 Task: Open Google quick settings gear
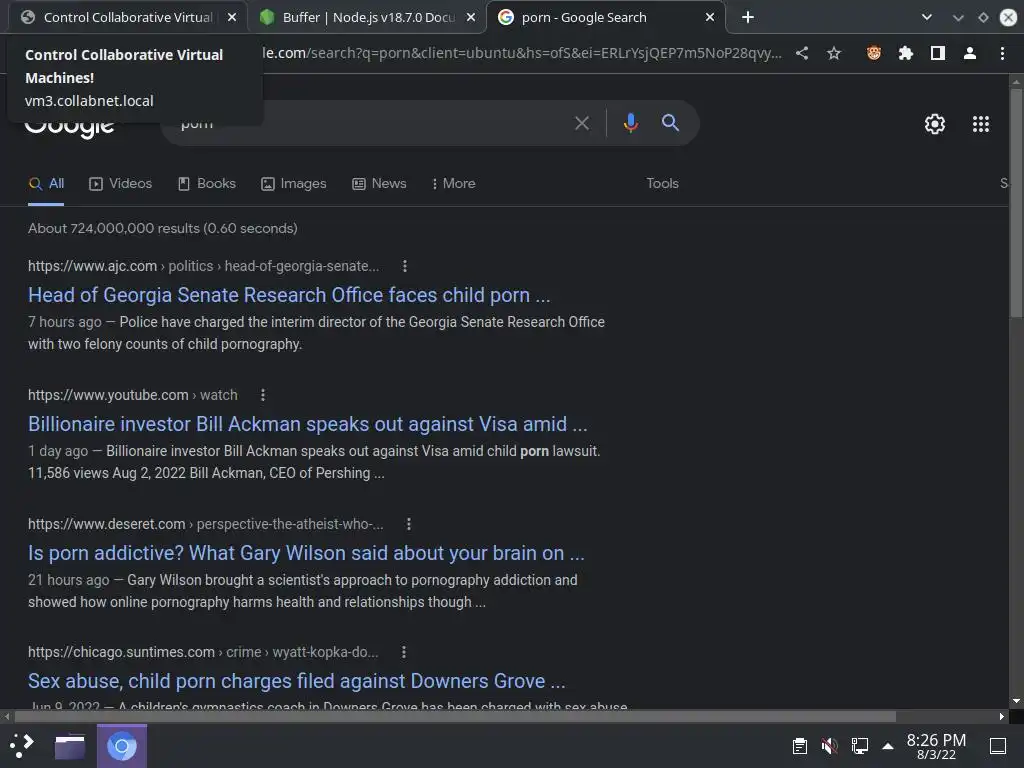pyautogui.click(x=935, y=124)
